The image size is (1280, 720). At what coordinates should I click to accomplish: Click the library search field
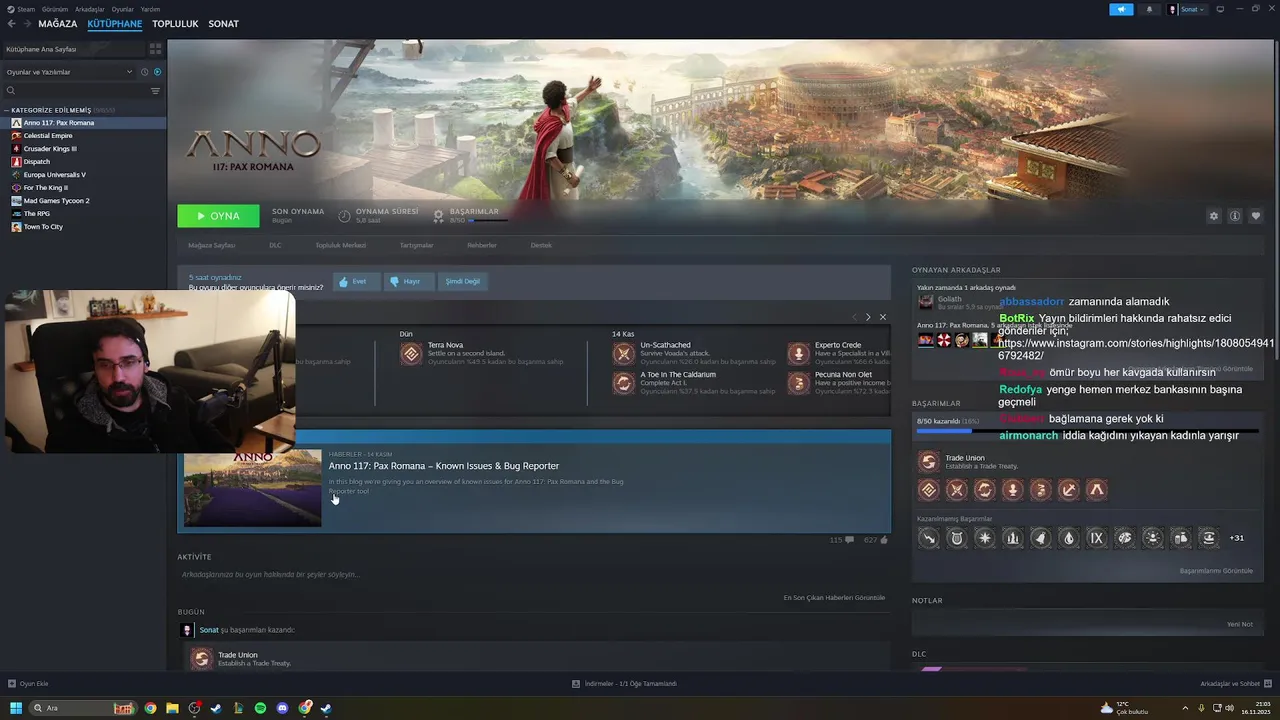tap(75, 91)
